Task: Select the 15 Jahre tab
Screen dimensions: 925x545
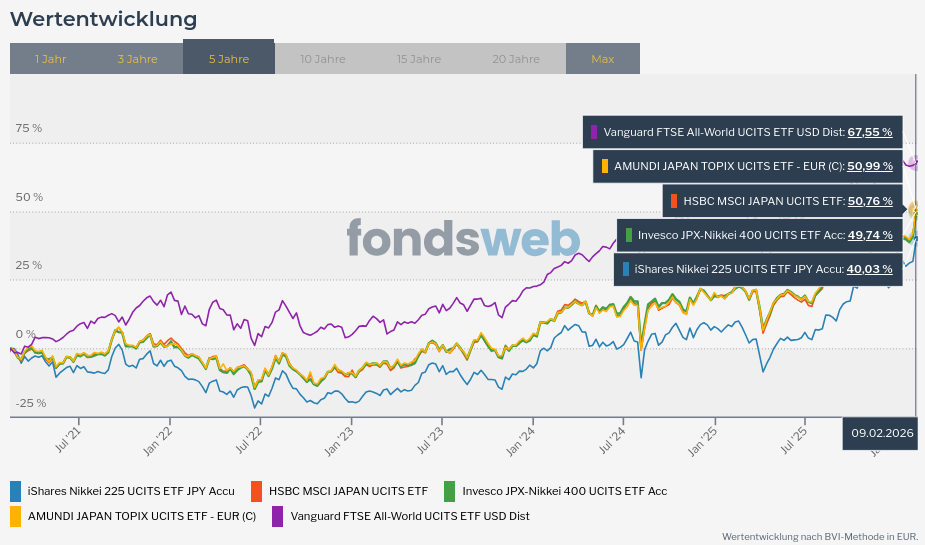Action: (419, 59)
